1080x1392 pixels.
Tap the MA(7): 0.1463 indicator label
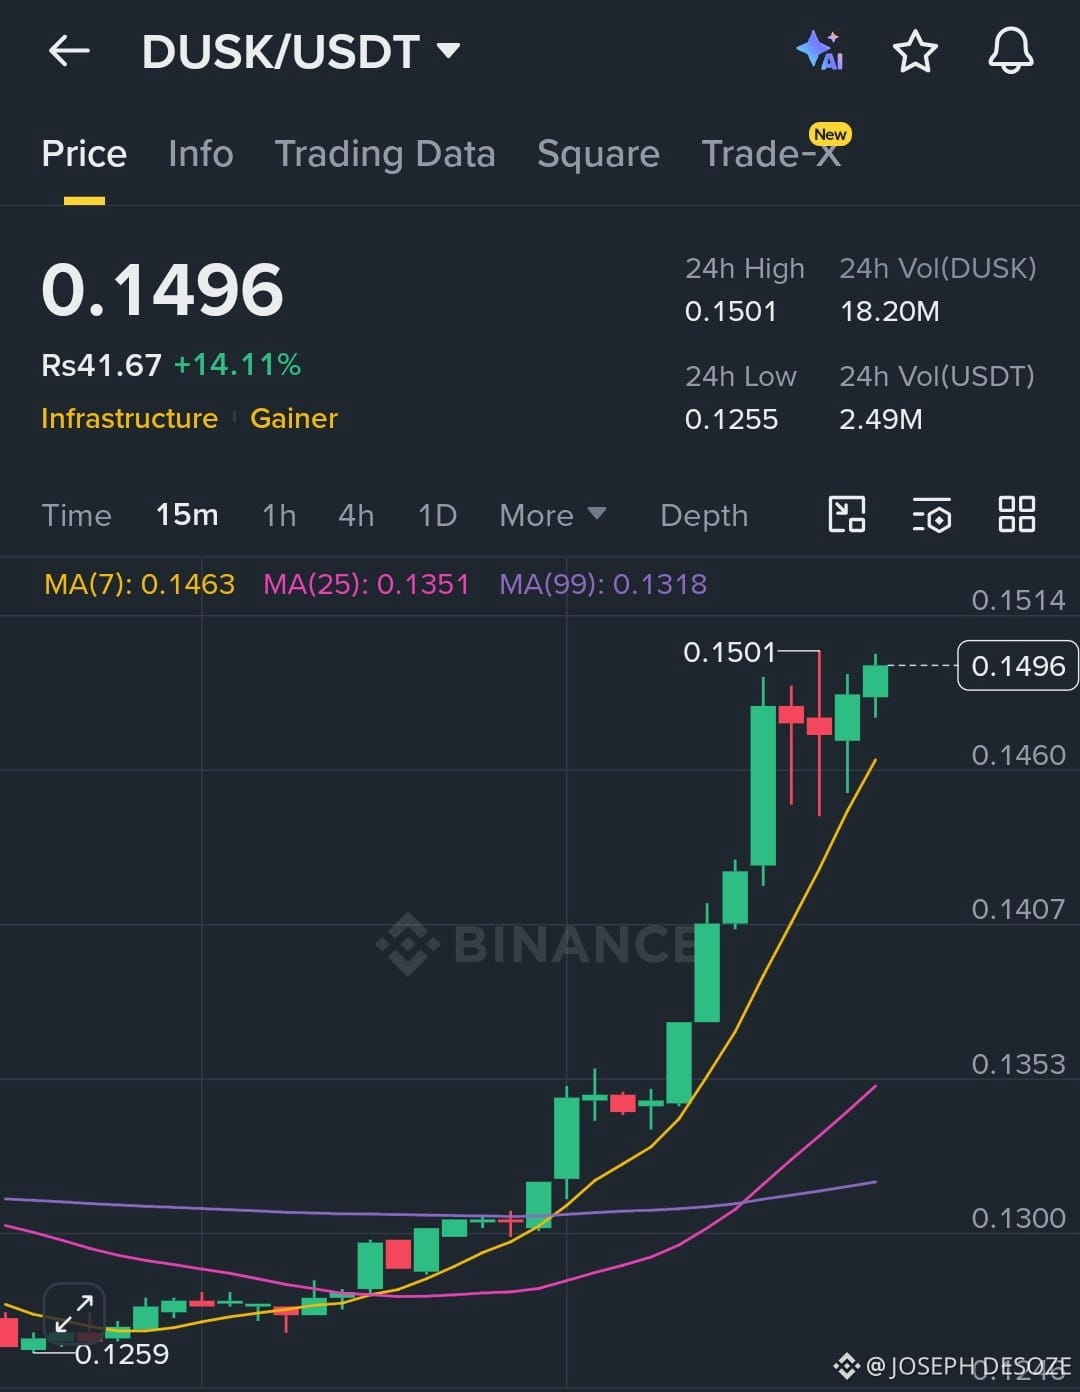tap(139, 584)
